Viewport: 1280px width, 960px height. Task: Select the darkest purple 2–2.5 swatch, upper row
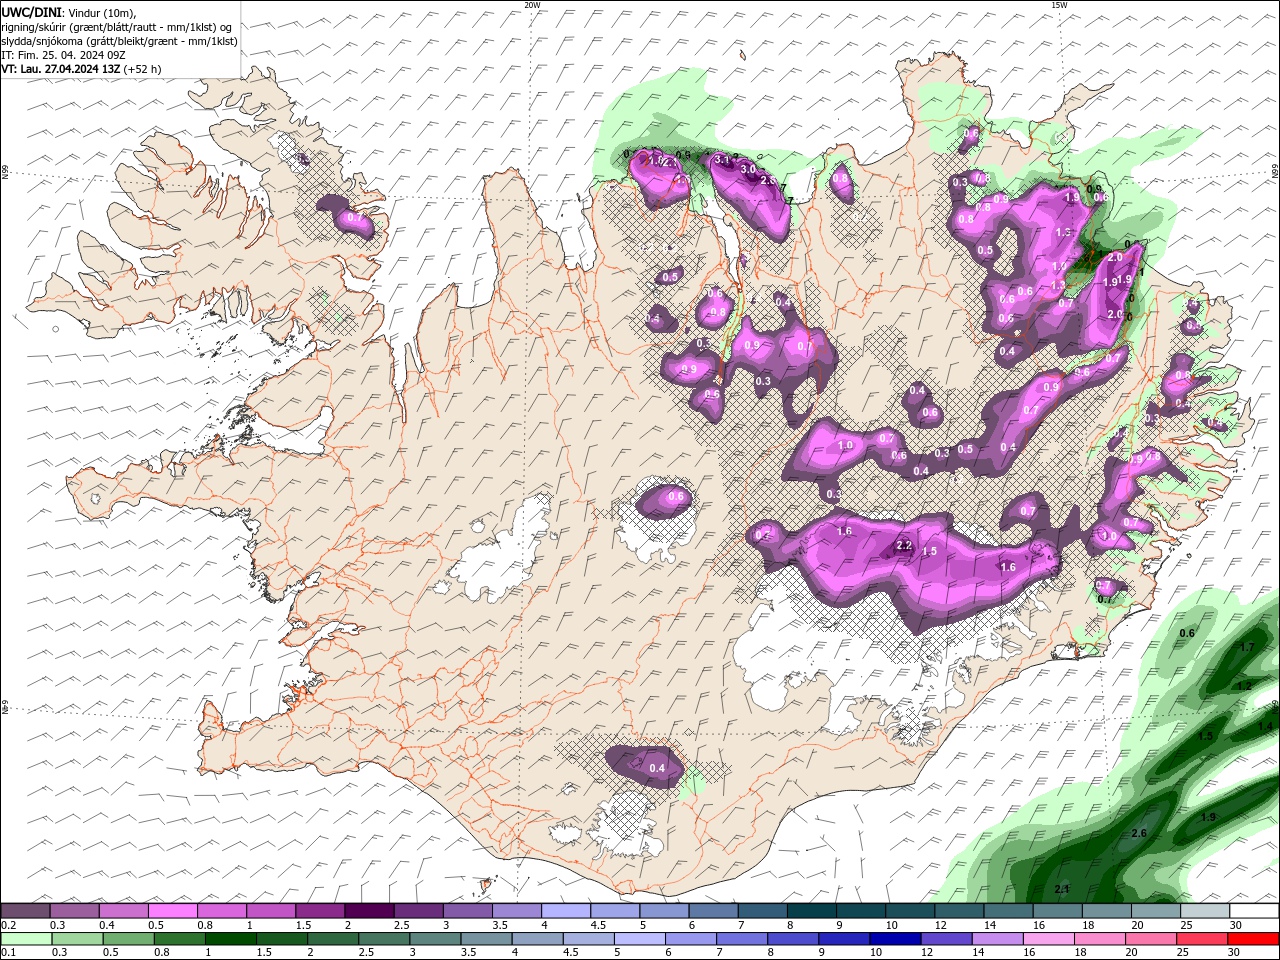(369, 911)
